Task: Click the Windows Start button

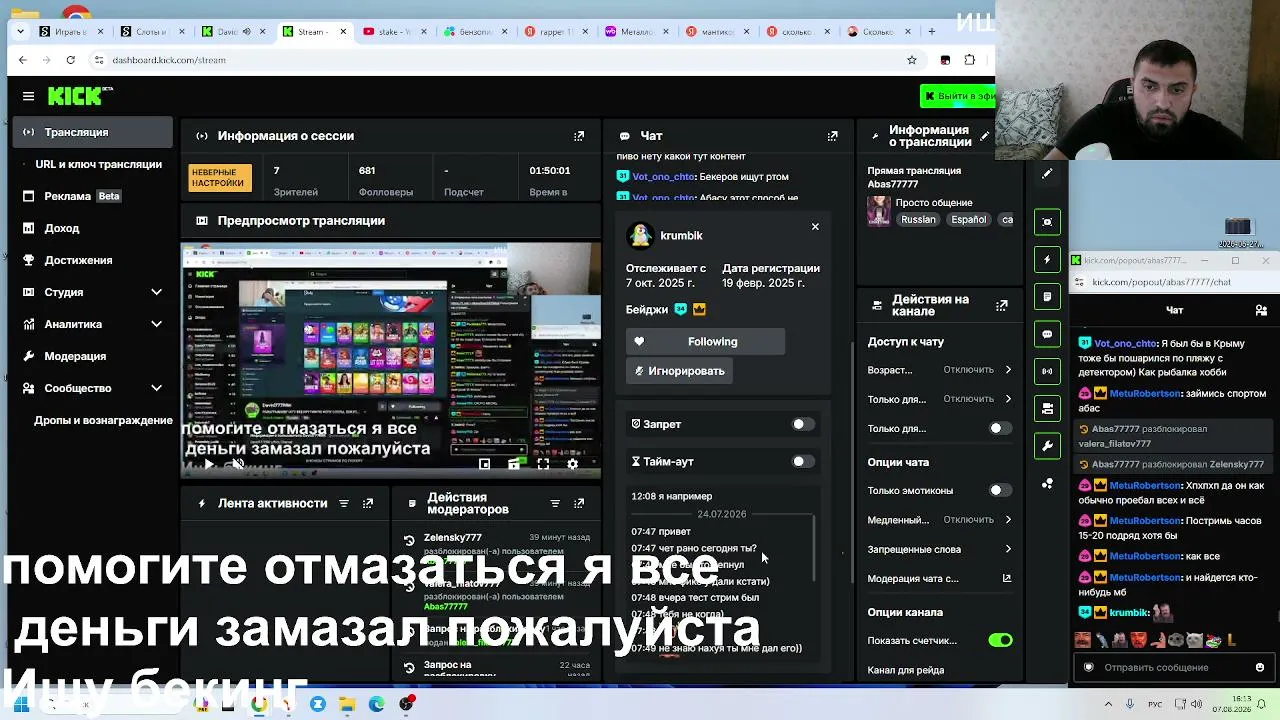Action: click(20, 704)
